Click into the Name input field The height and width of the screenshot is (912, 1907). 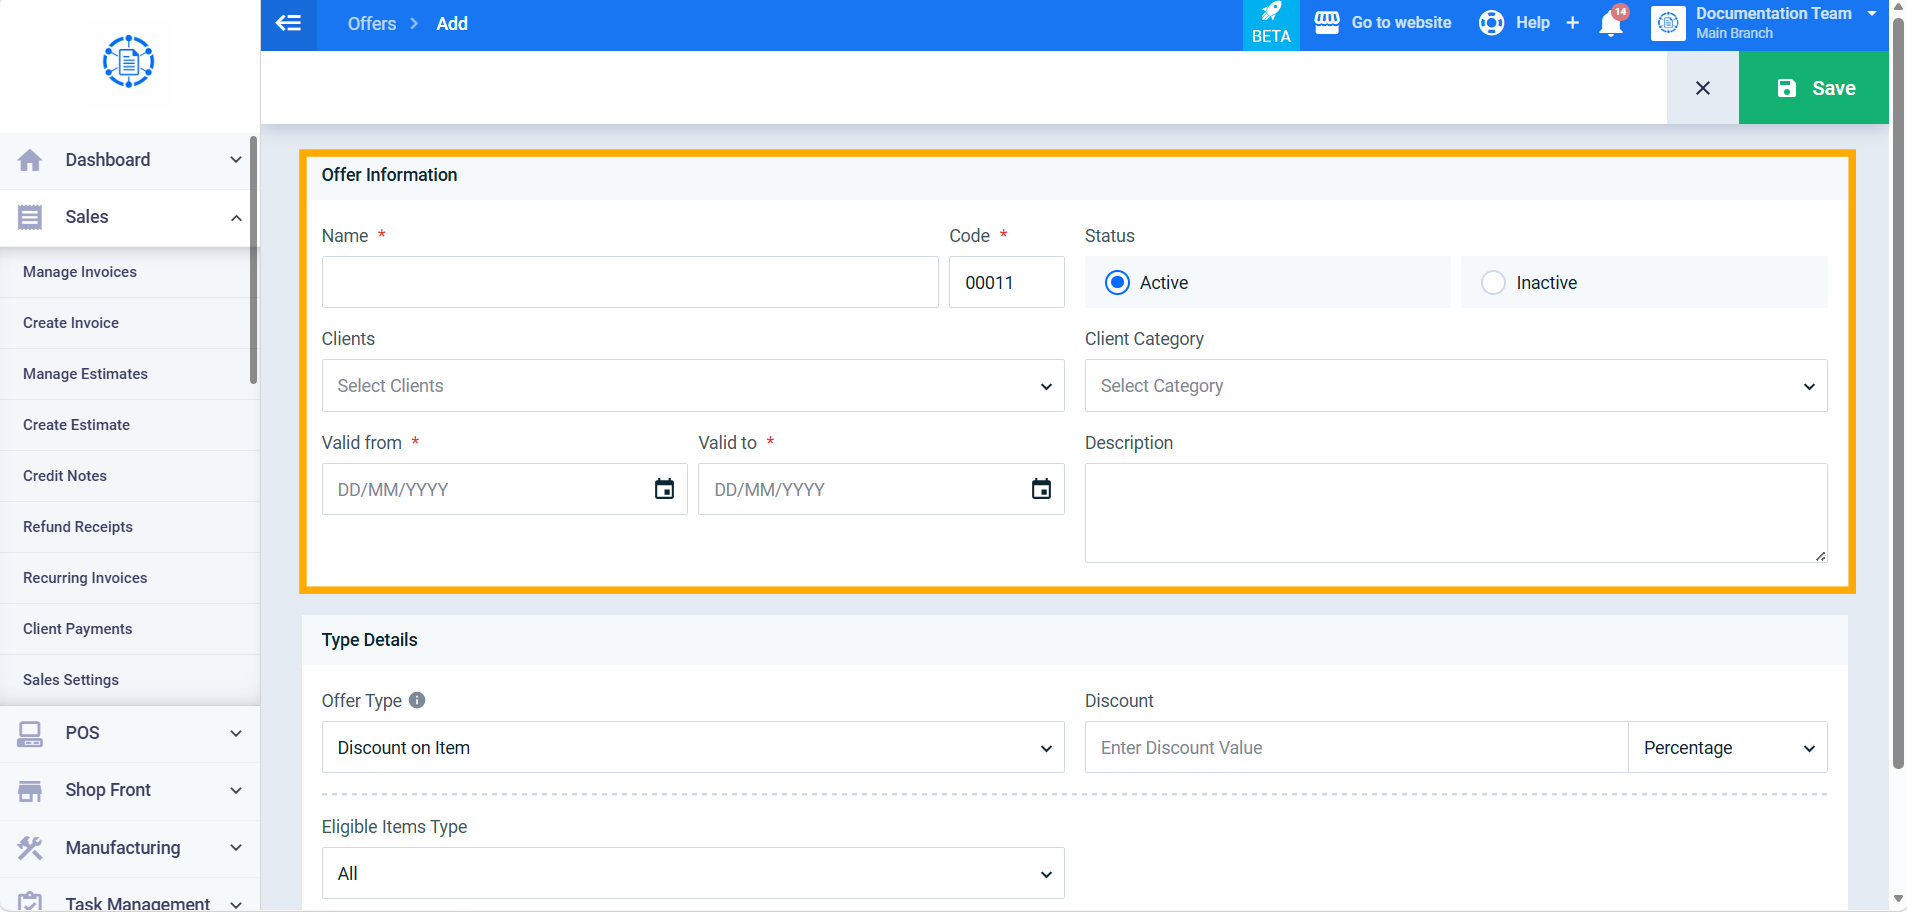tap(630, 282)
